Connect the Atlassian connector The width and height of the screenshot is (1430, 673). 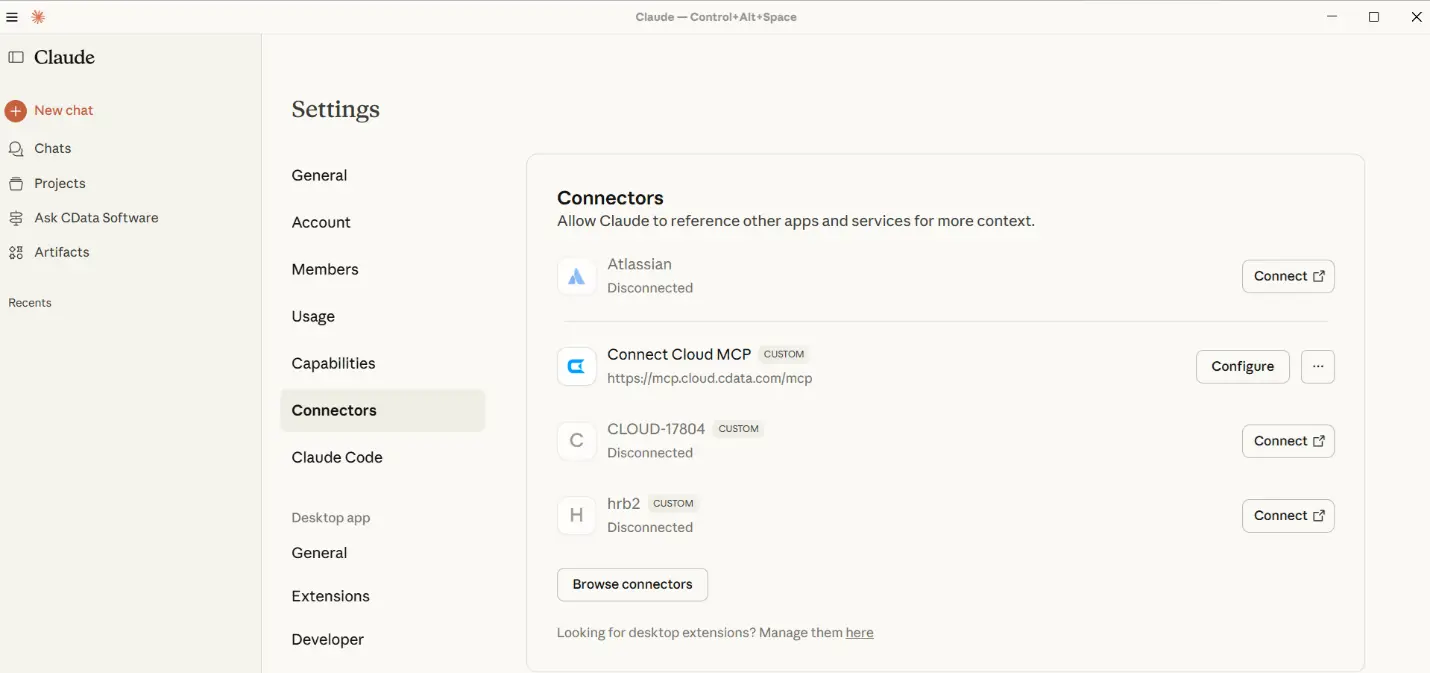1288,276
